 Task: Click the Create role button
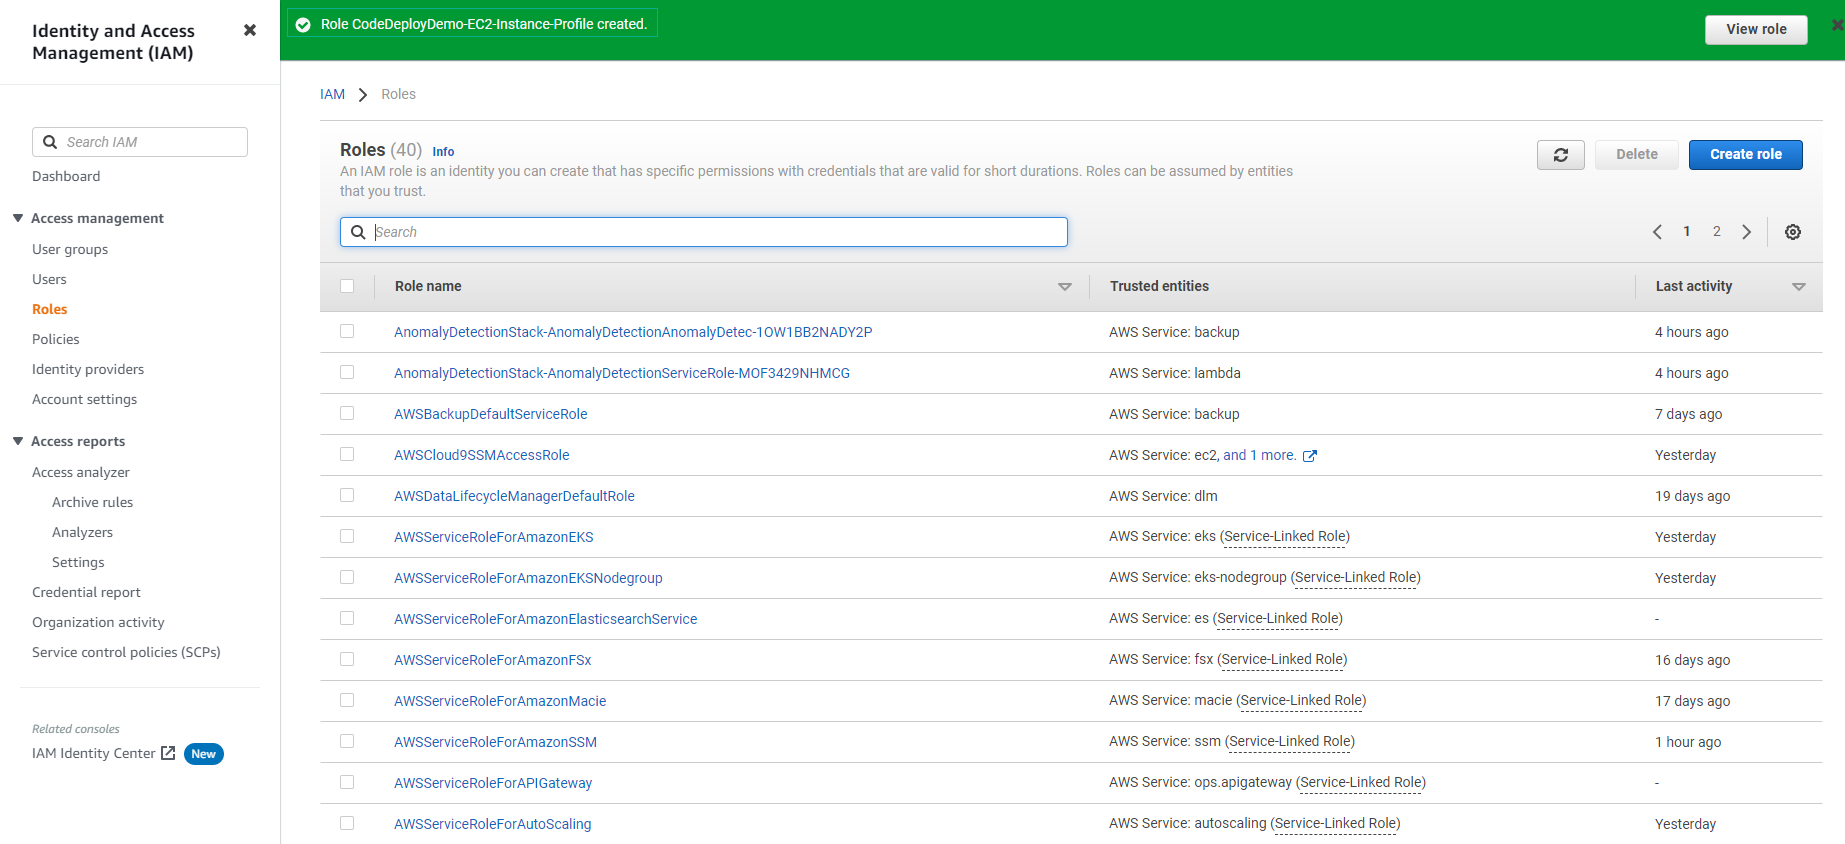coord(1745,155)
